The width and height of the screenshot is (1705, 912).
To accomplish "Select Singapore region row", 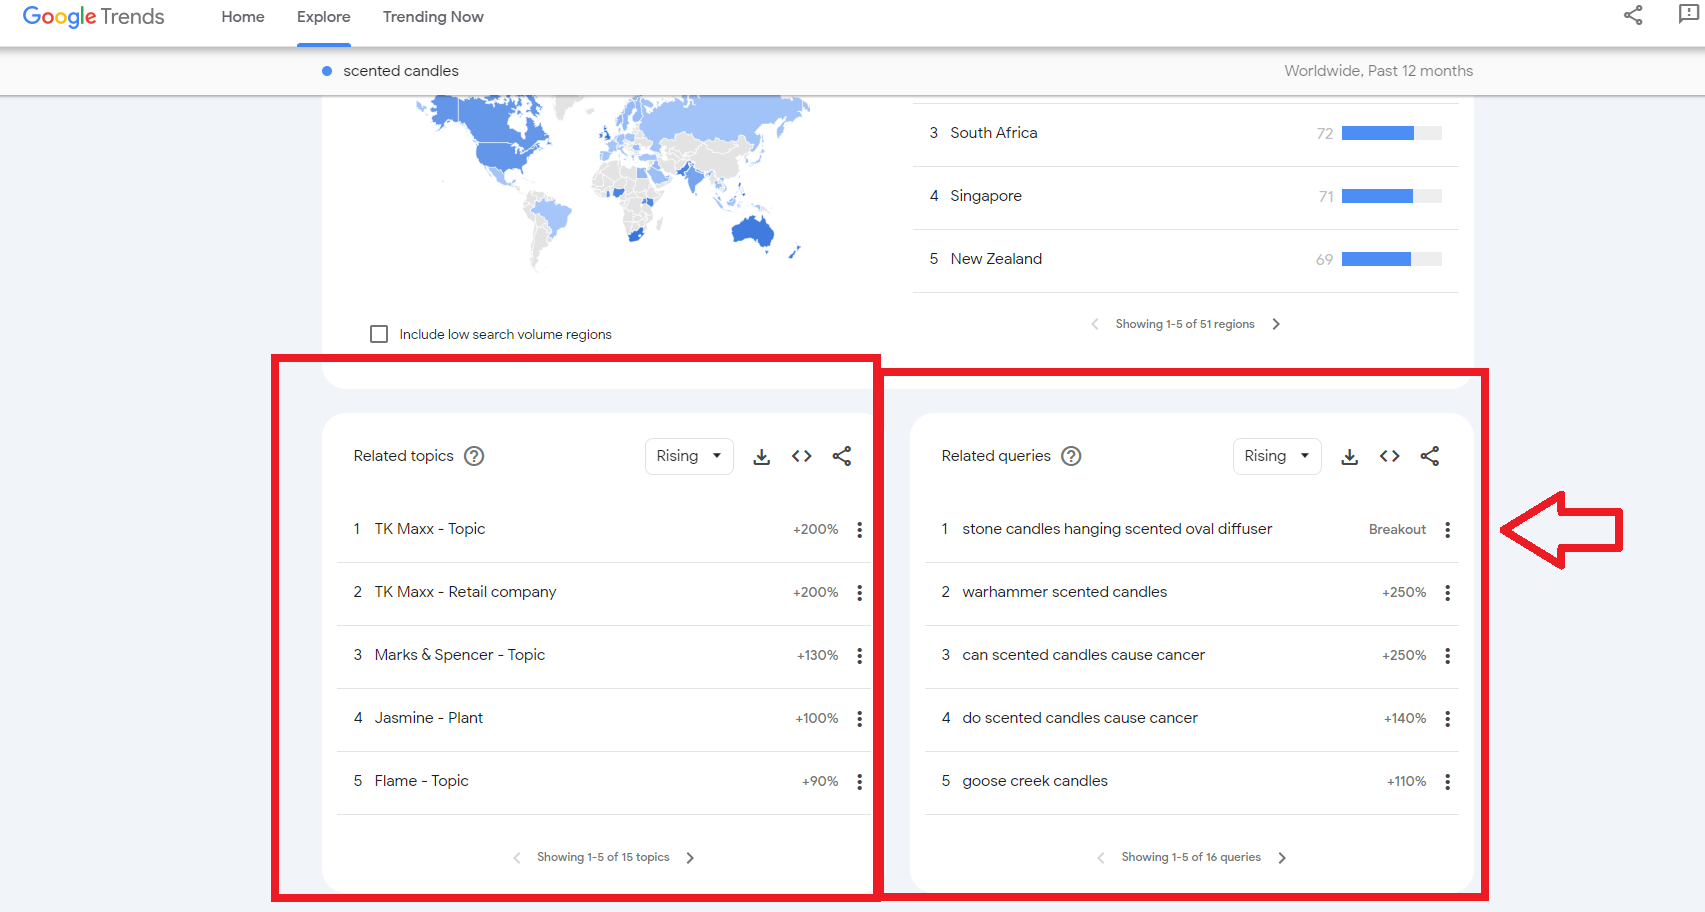I will pos(1185,197).
